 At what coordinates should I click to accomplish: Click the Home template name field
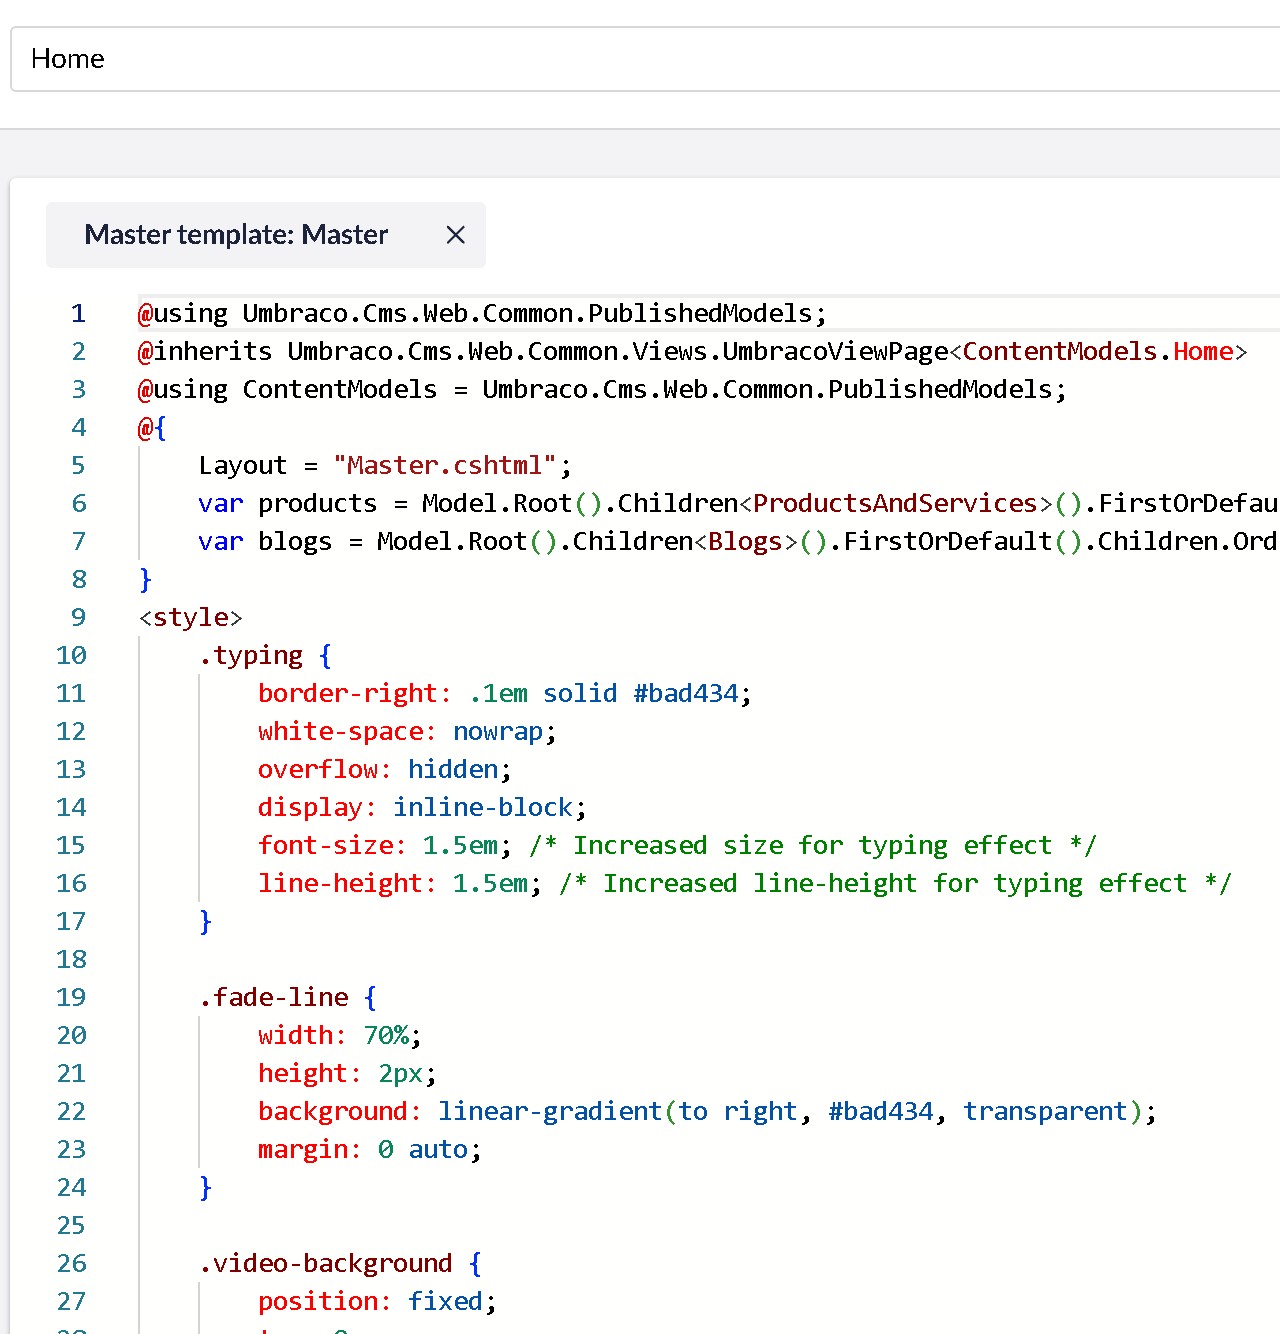click(x=640, y=59)
